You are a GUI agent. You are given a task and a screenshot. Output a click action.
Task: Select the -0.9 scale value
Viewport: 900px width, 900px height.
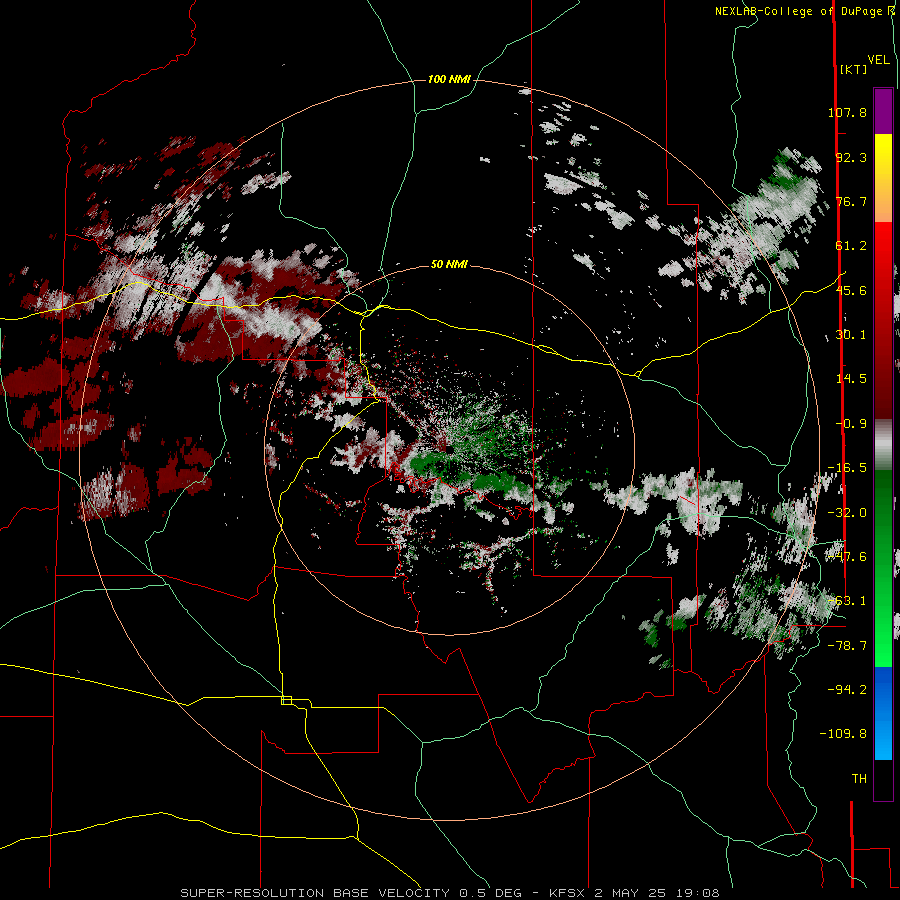(851, 424)
